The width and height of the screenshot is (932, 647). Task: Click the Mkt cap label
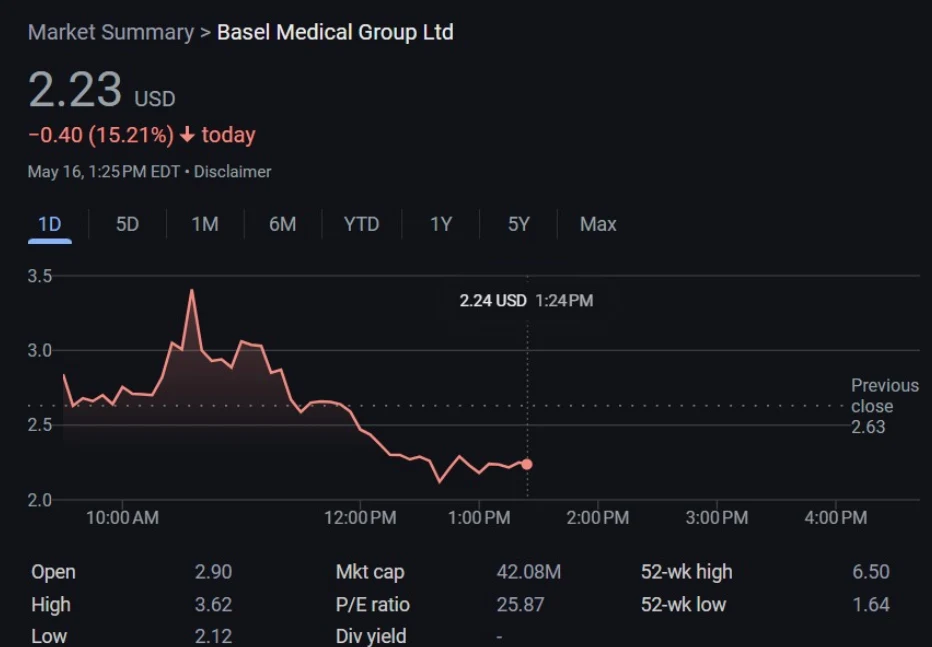point(370,572)
